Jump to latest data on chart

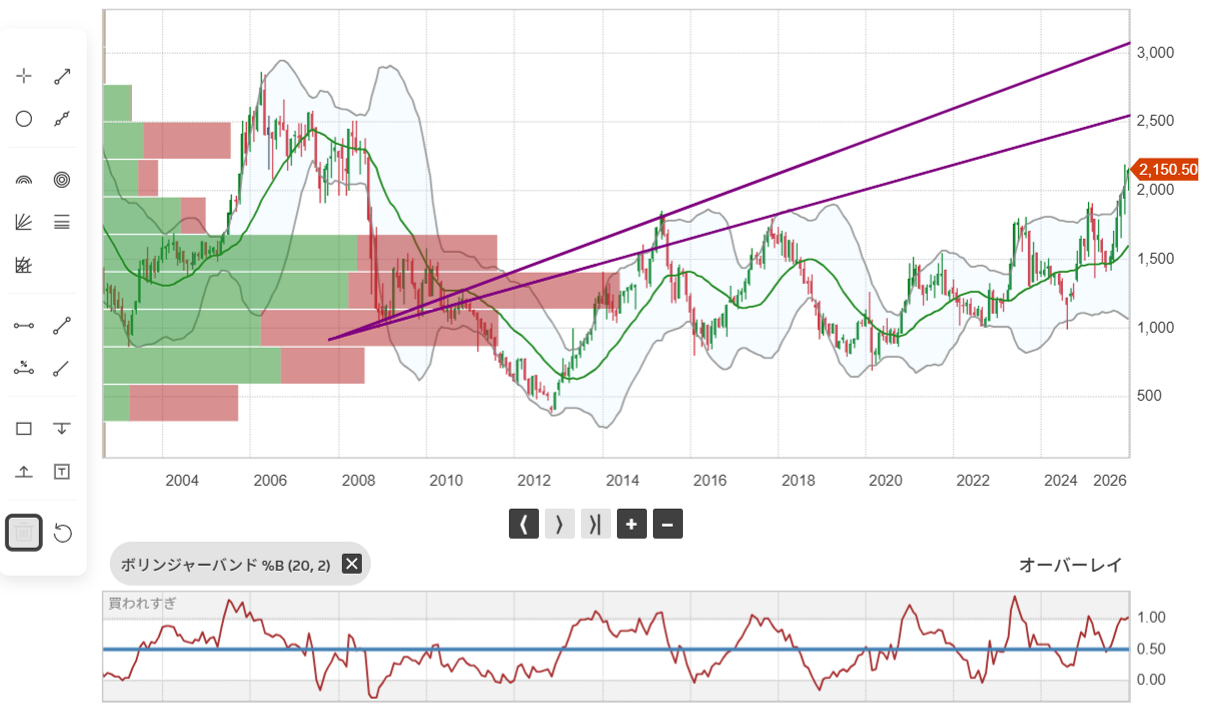[595, 524]
